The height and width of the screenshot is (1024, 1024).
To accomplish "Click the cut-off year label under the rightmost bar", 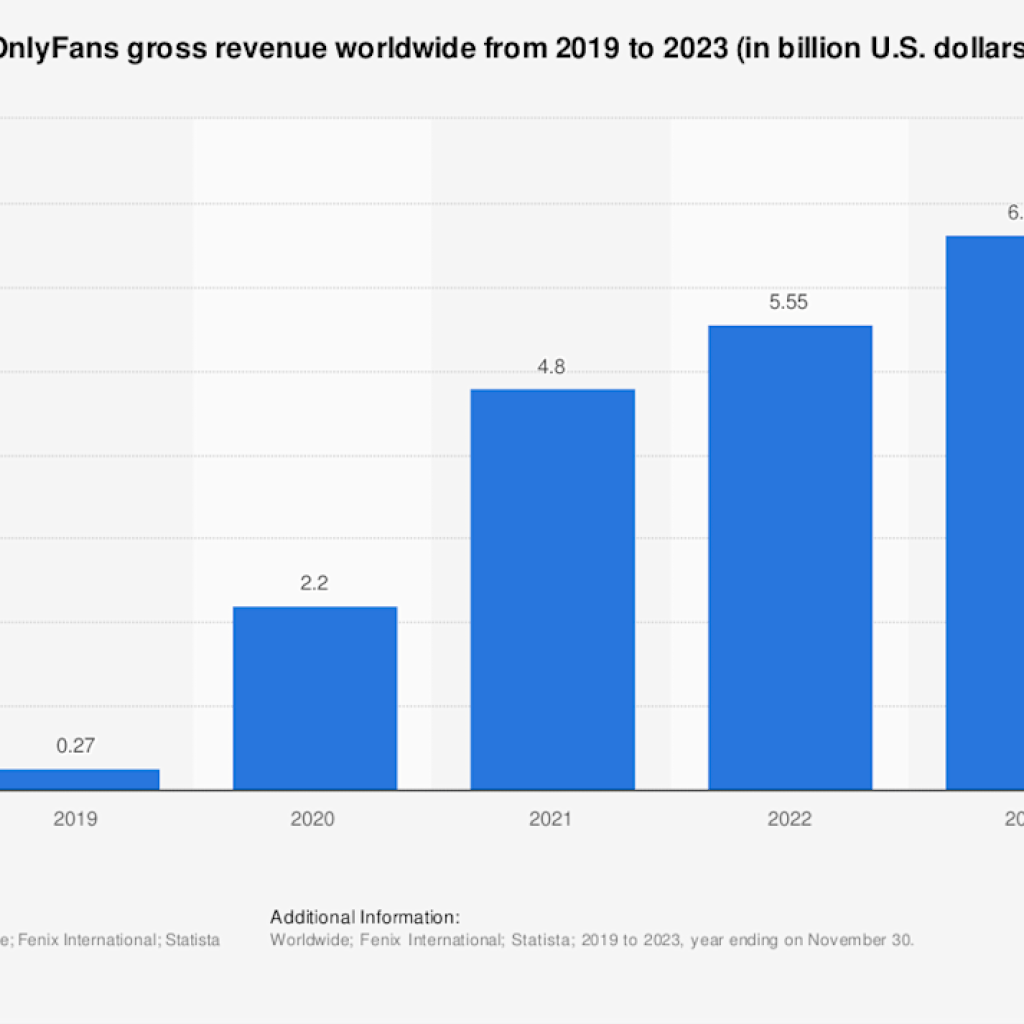I will click(1010, 819).
